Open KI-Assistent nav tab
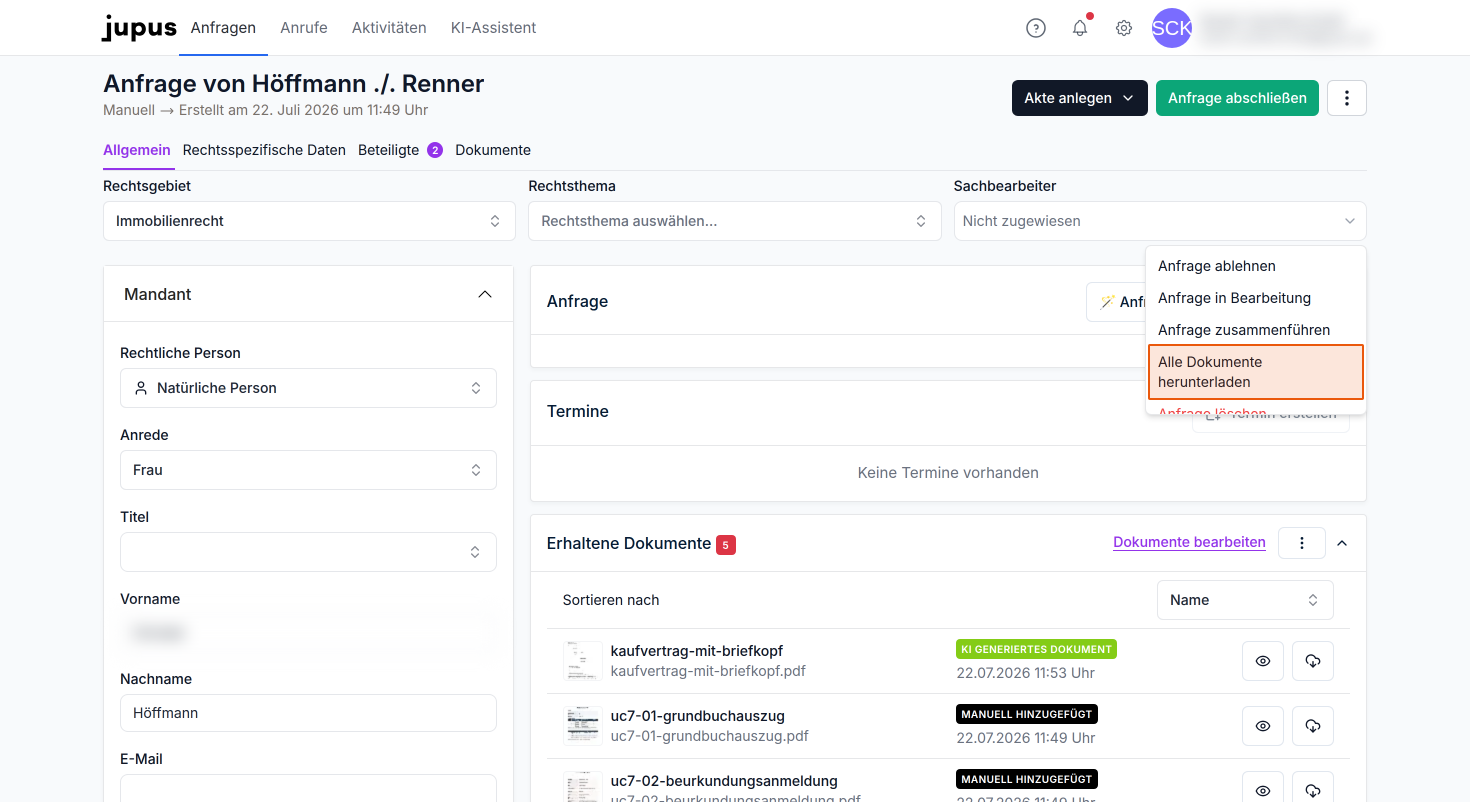 coord(494,28)
